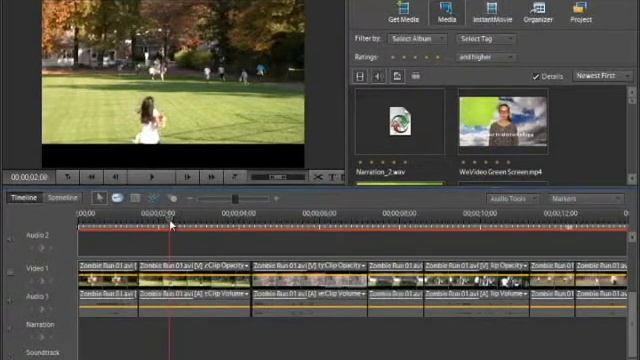Toggle the show still images filter
This screenshot has width=640, height=360.
[397, 76]
